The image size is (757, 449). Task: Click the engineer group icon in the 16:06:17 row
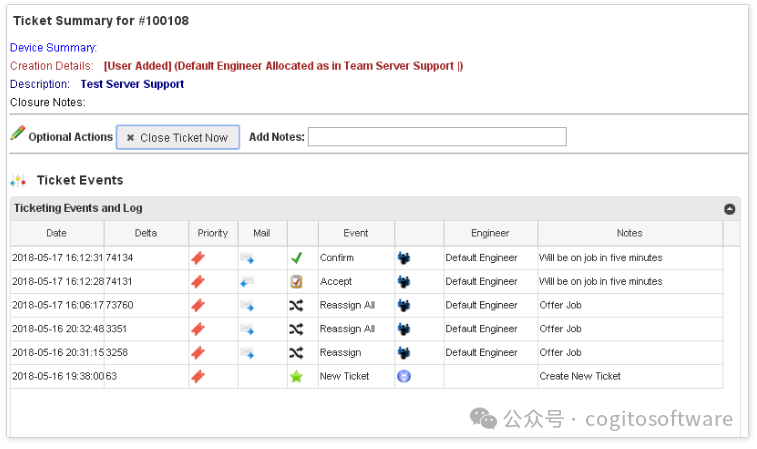pos(404,305)
